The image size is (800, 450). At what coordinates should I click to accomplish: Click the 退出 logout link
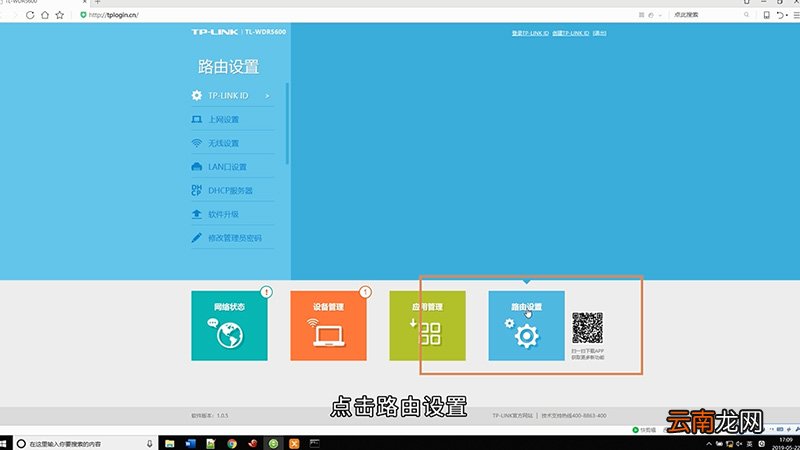(x=599, y=33)
